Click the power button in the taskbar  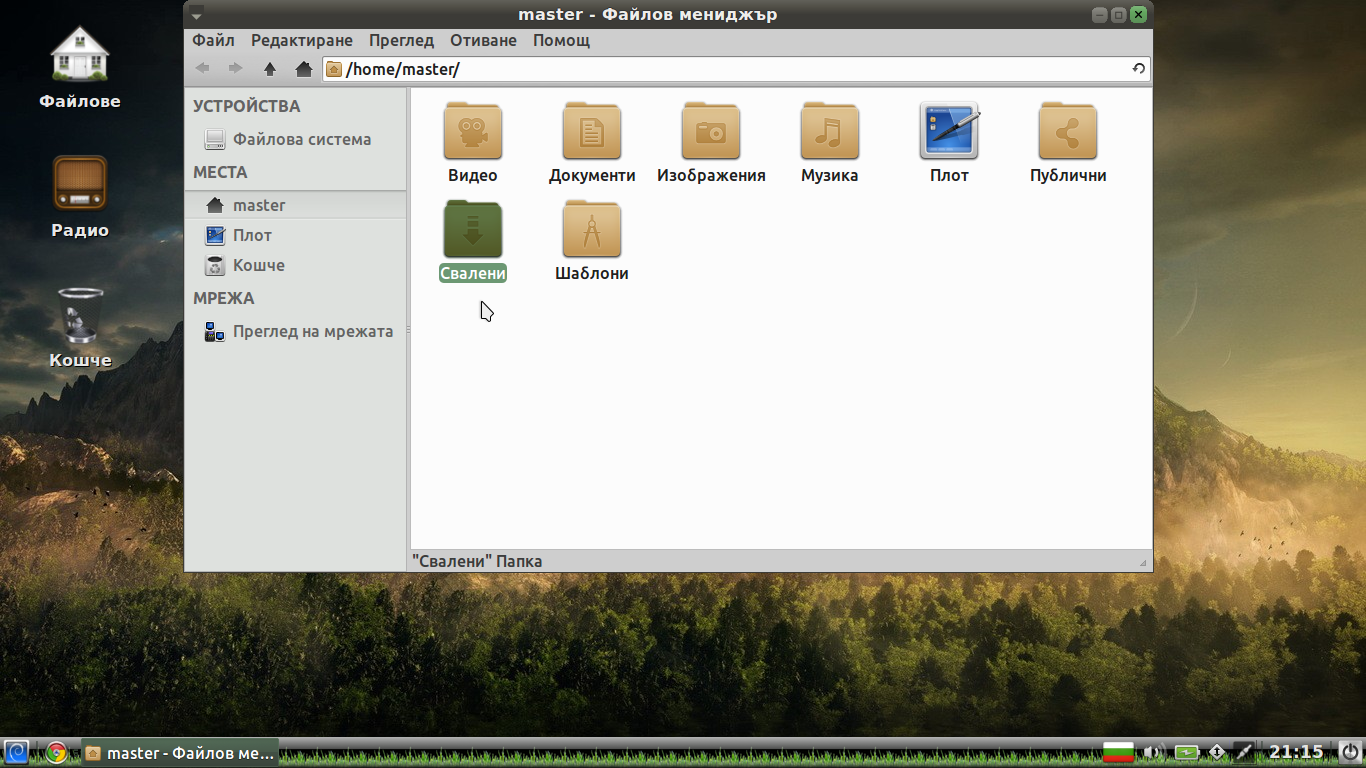click(1348, 752)
